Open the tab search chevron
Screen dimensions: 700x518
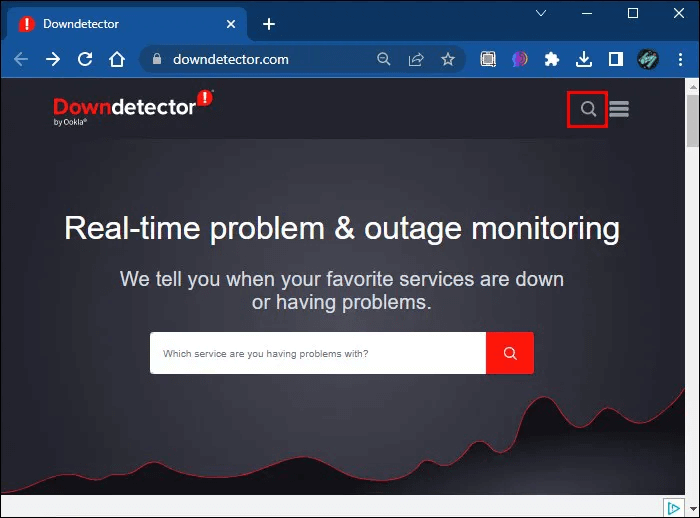[541, 13]
